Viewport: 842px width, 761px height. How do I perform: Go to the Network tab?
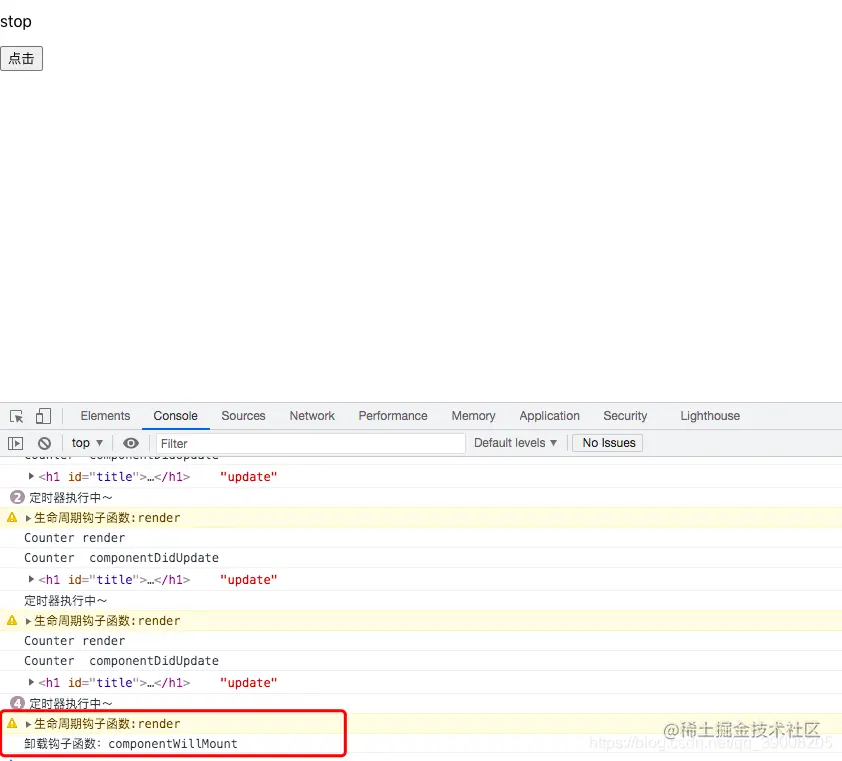pos(312,416)
